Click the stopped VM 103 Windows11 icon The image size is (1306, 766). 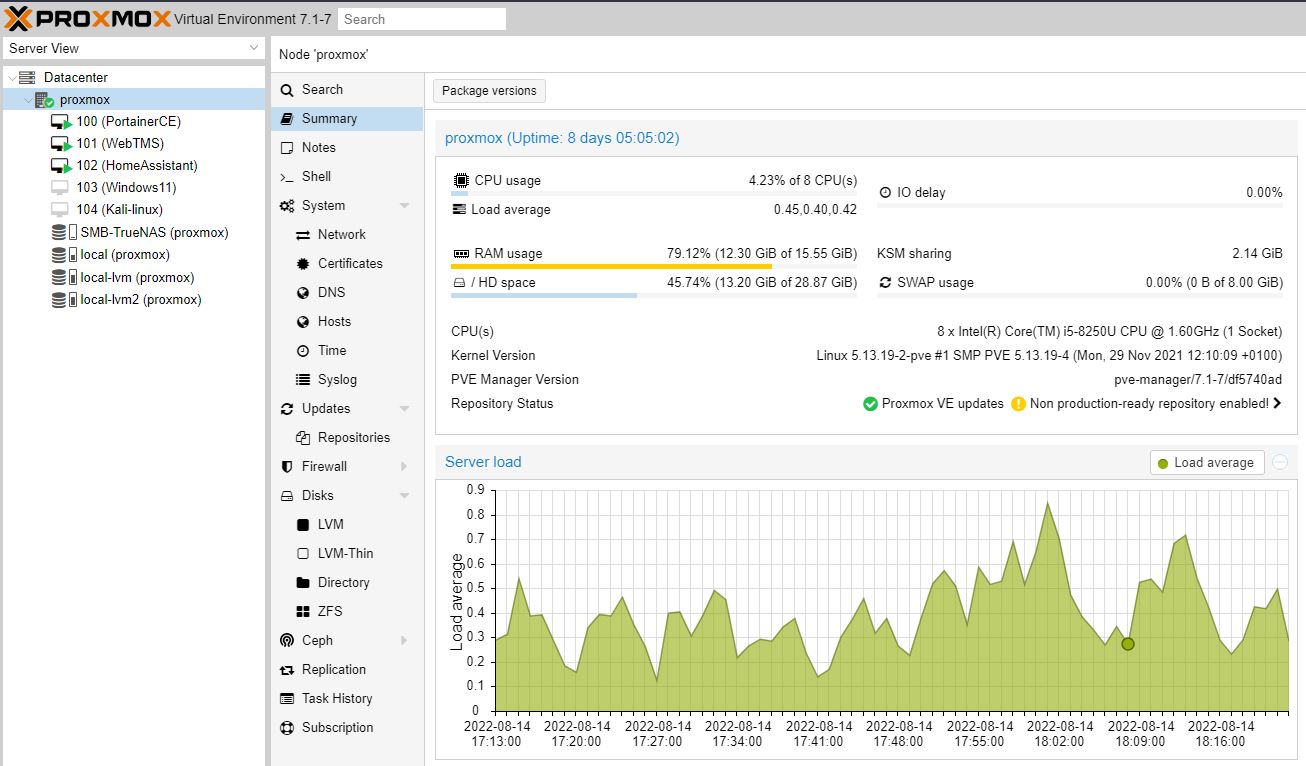tap(60, 187)
